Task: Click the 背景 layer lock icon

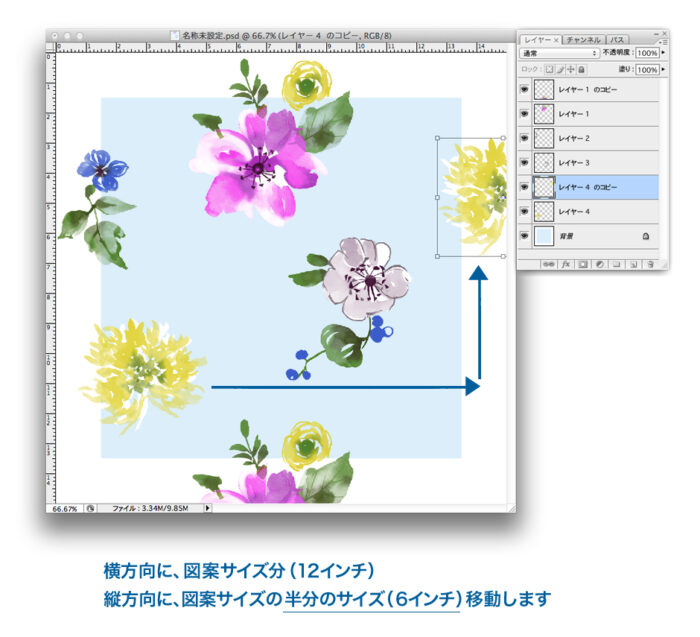Action: click(x=646, y=236)
